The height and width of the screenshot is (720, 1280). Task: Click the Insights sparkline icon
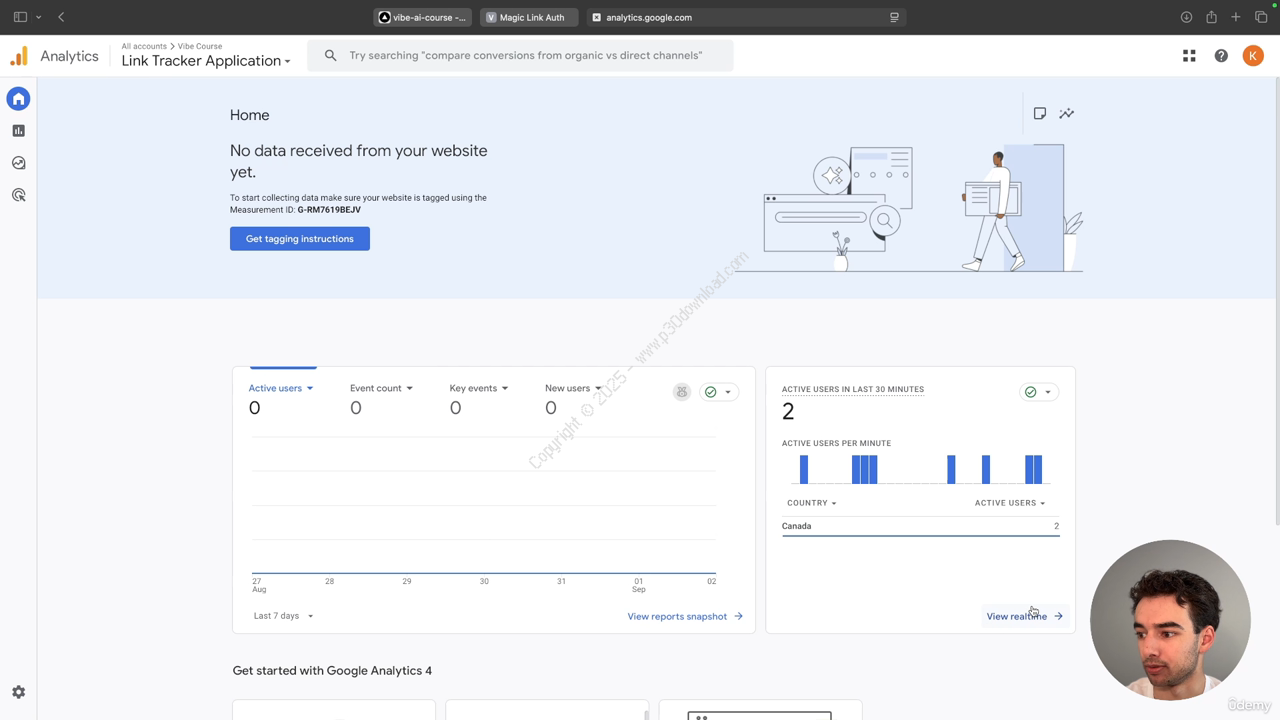click(x=1067, y=114)
